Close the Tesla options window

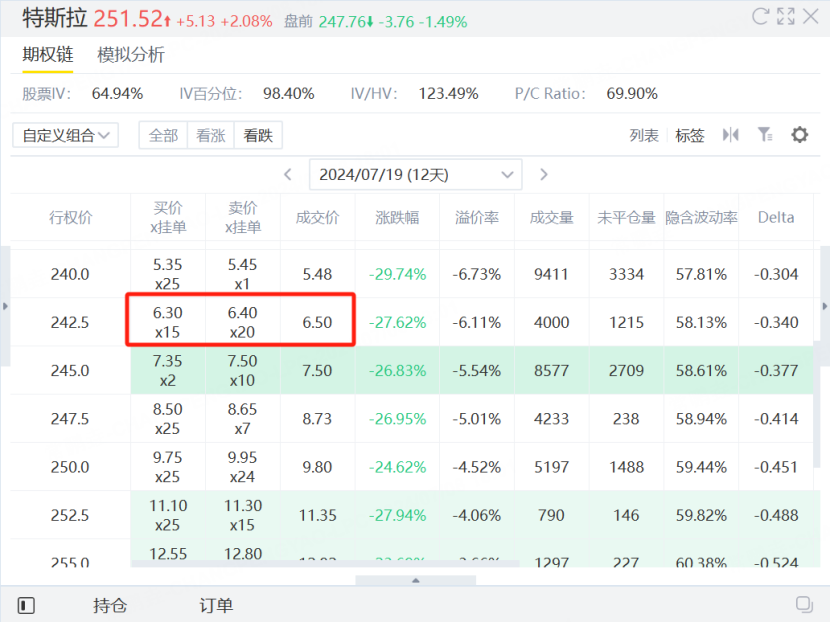point(810,16)
